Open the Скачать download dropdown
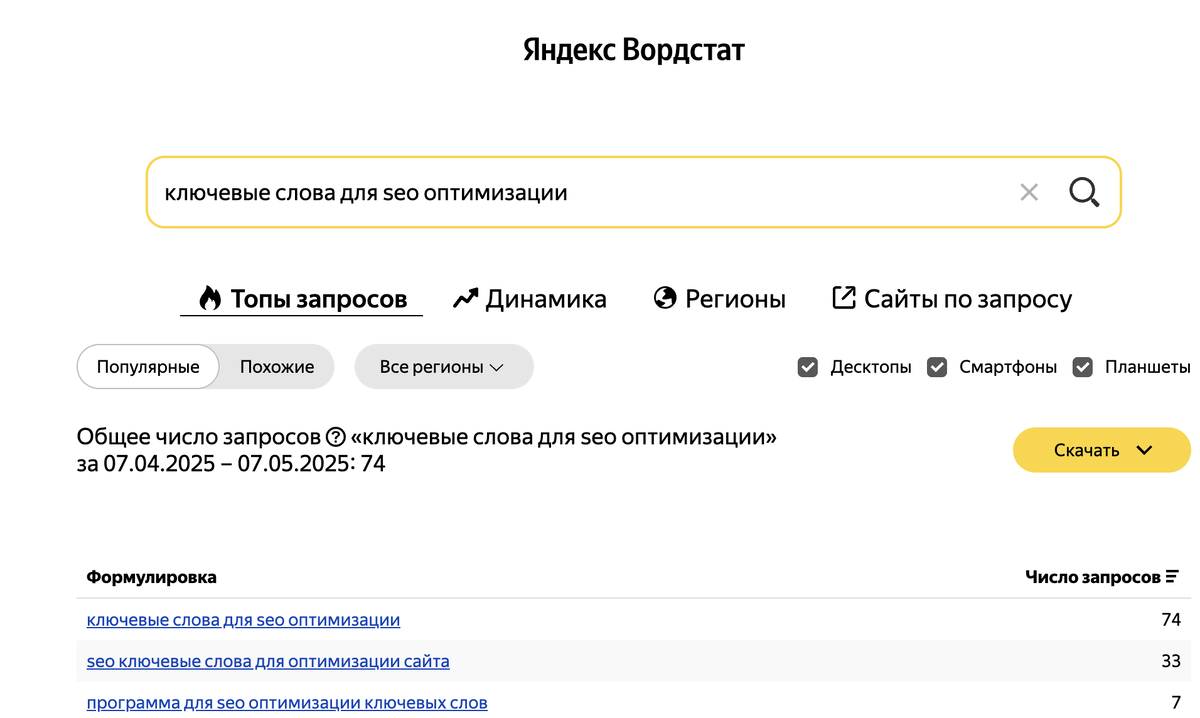Screen dimensions: 1200x718 tap(1102, 450)
